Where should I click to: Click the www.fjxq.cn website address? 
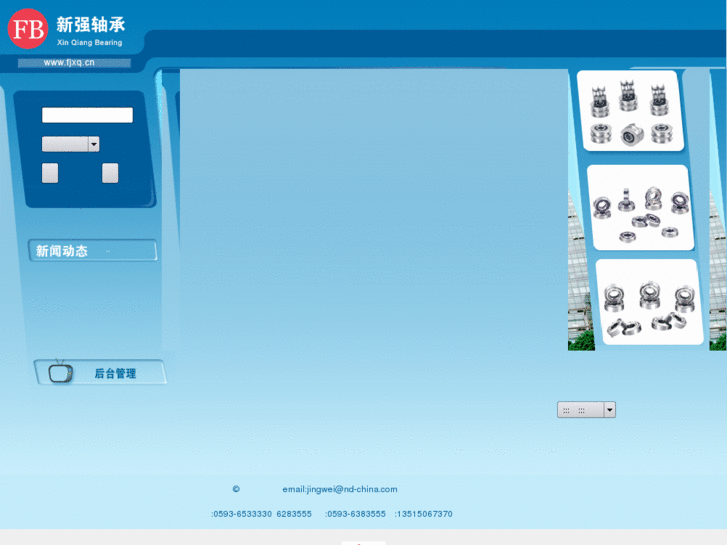(x=69, y=63)
